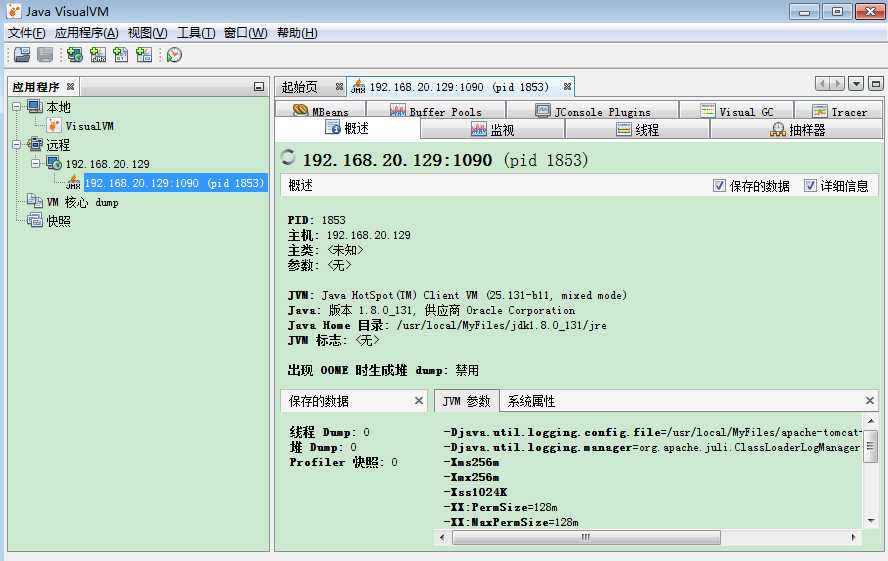
Task: Close the 起始页 tab
Action: click(339, 87)
